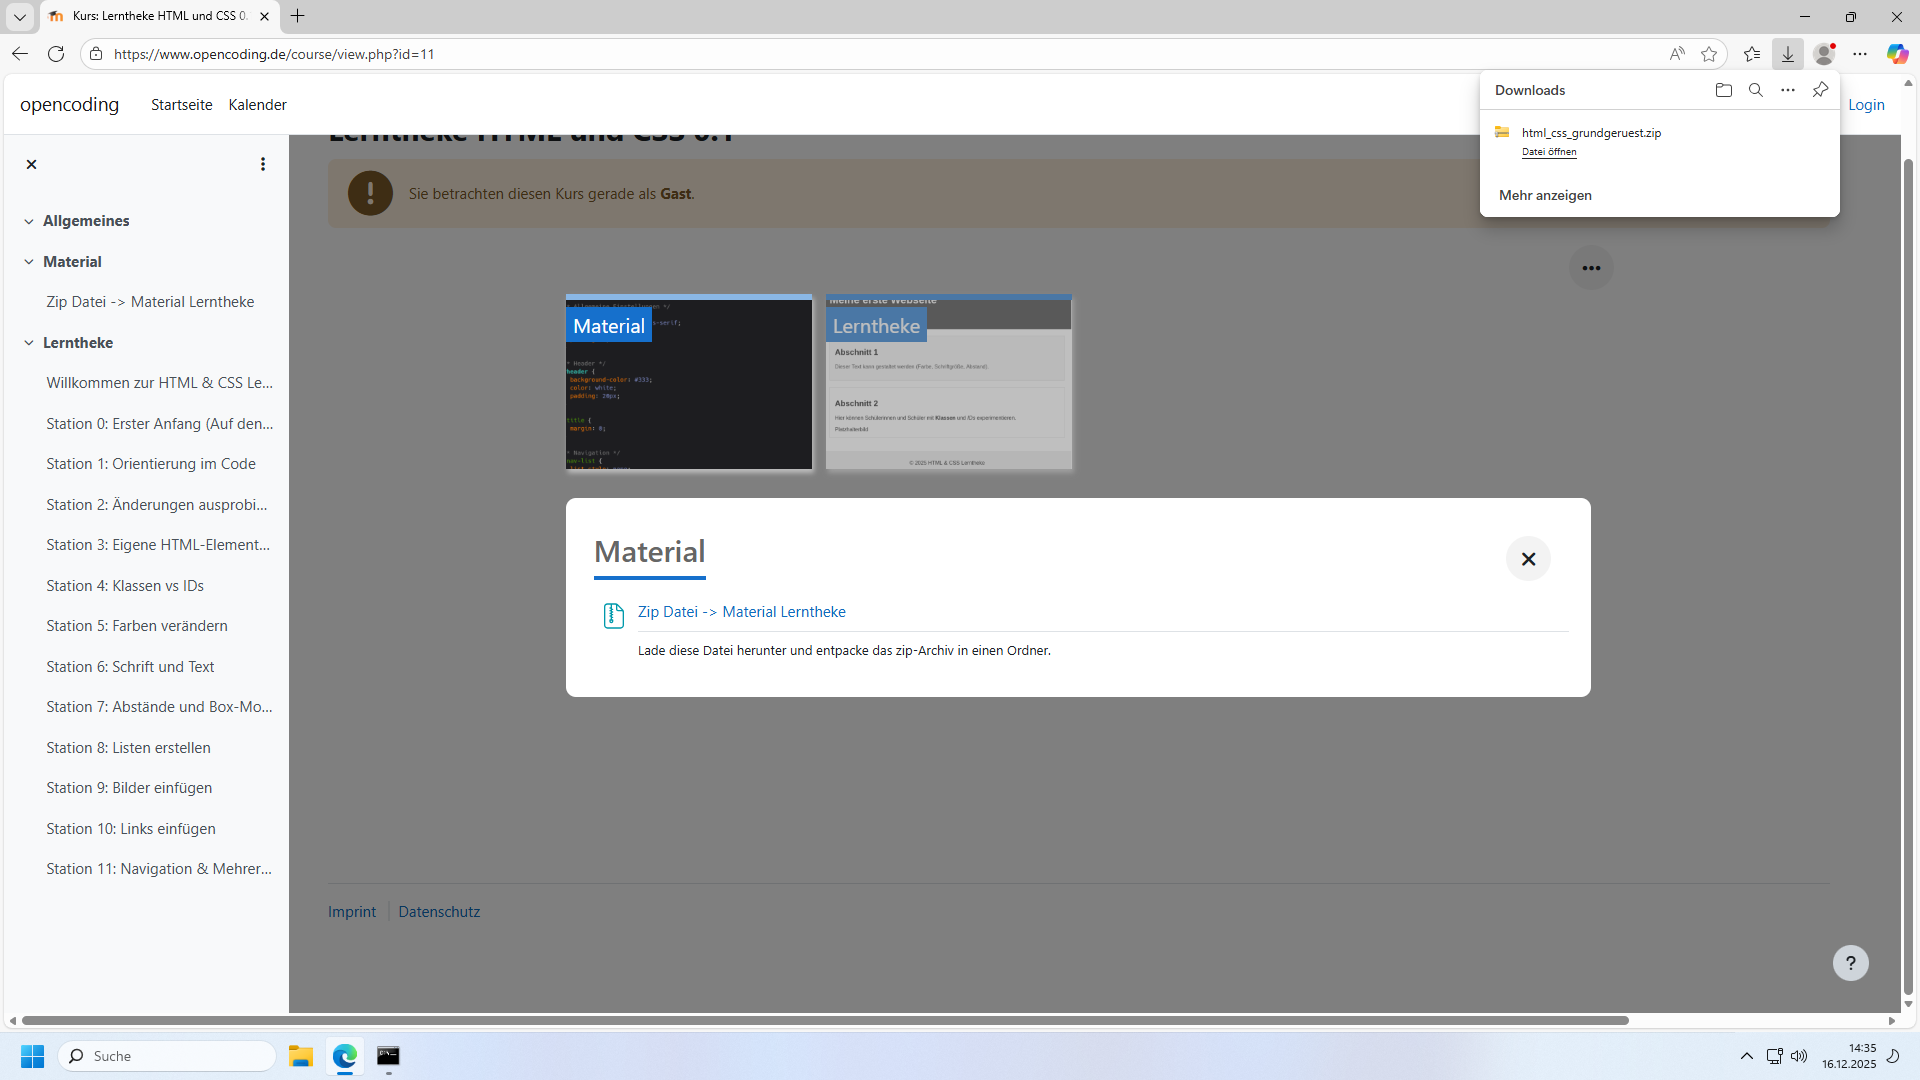Go to Startseite in navigation
1920x1080 pixels.
pos(181,105)
